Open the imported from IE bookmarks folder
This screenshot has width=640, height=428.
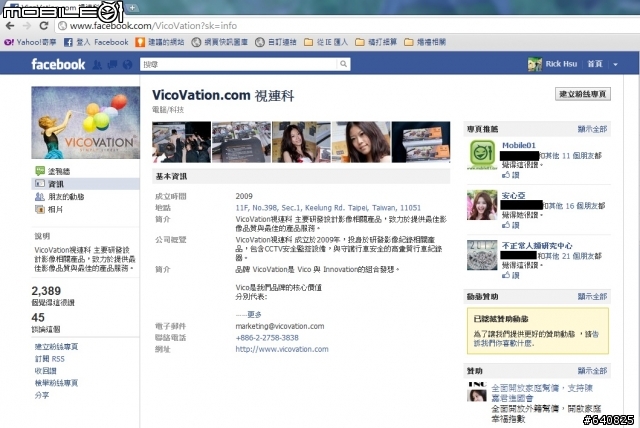point(326,42)
